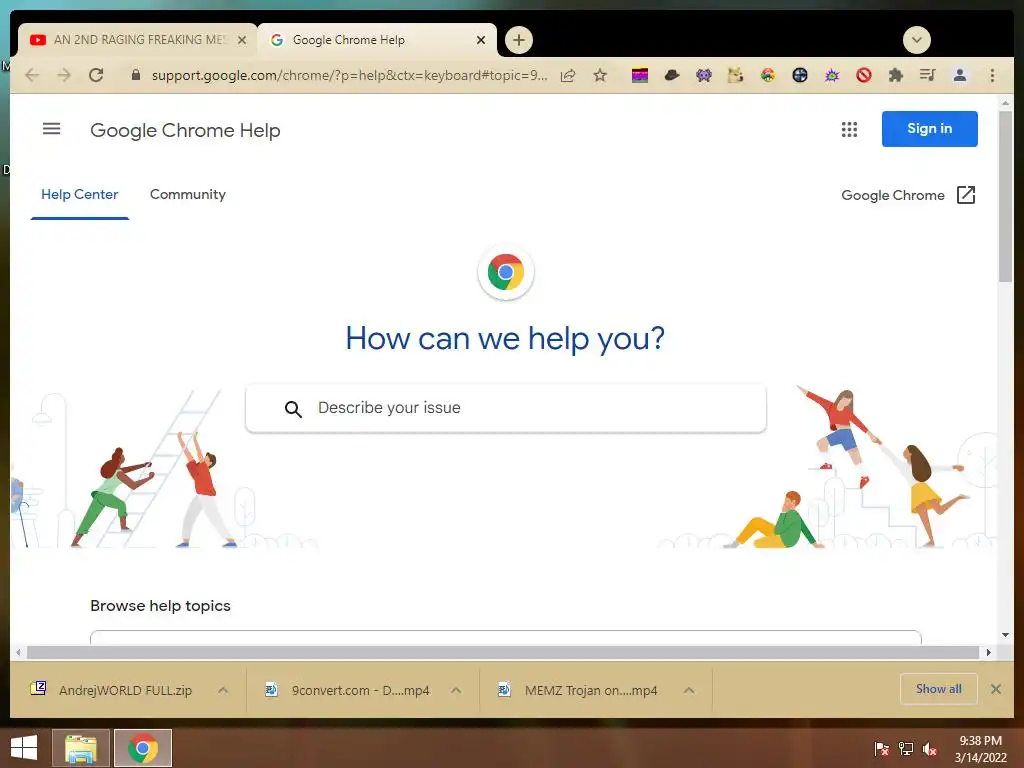Go forward to the next page
Image resolution: width=1024 pixels, height=768 pixels.
click(x=64, y=75)
